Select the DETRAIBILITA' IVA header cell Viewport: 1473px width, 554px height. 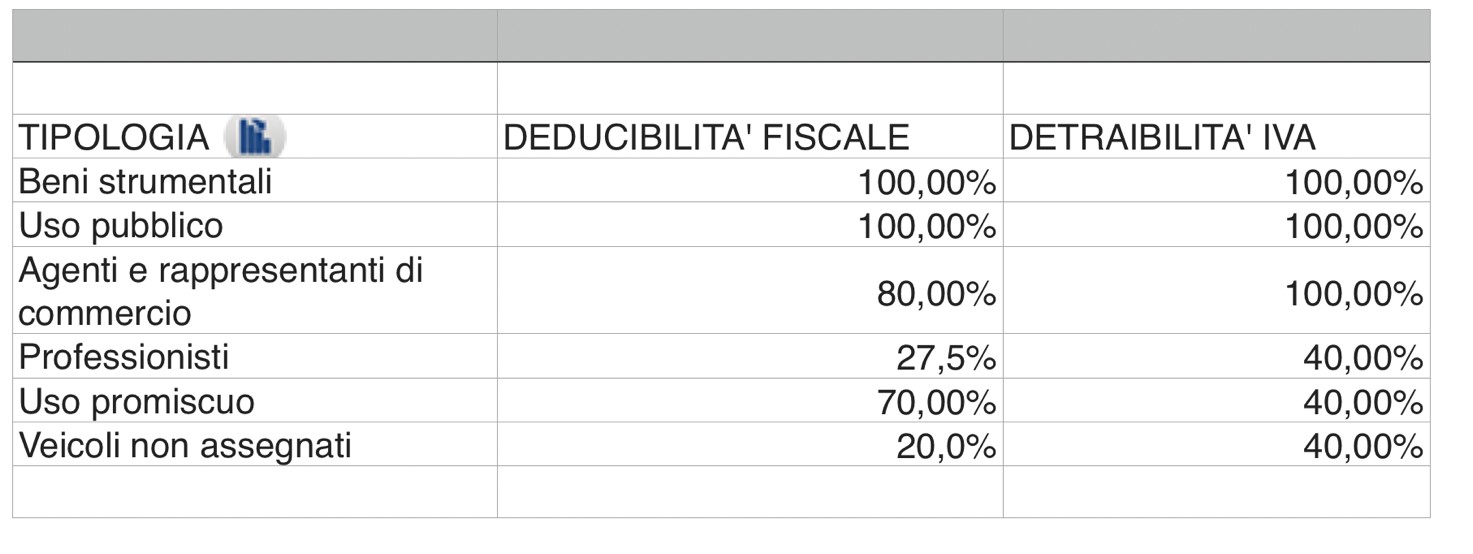1217,136
